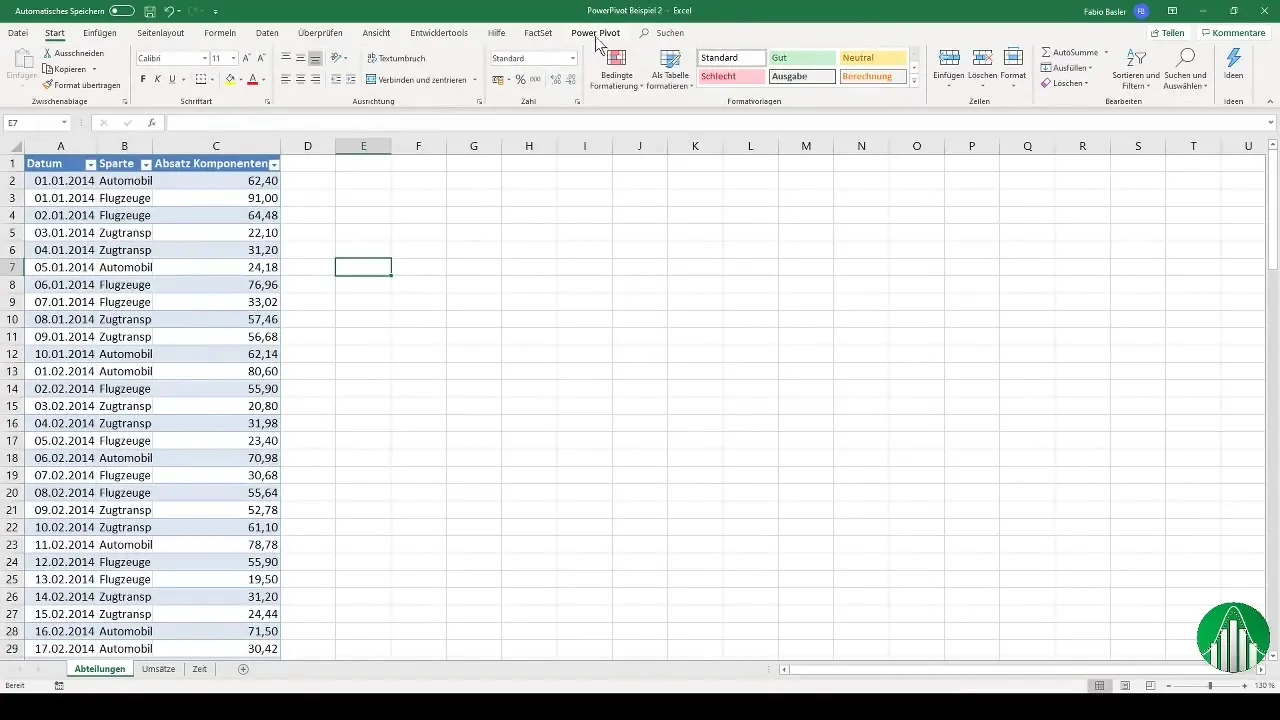Apply the Gut cell style
Viewport: 1280px width, 720px height.
[x=802, y=58]
